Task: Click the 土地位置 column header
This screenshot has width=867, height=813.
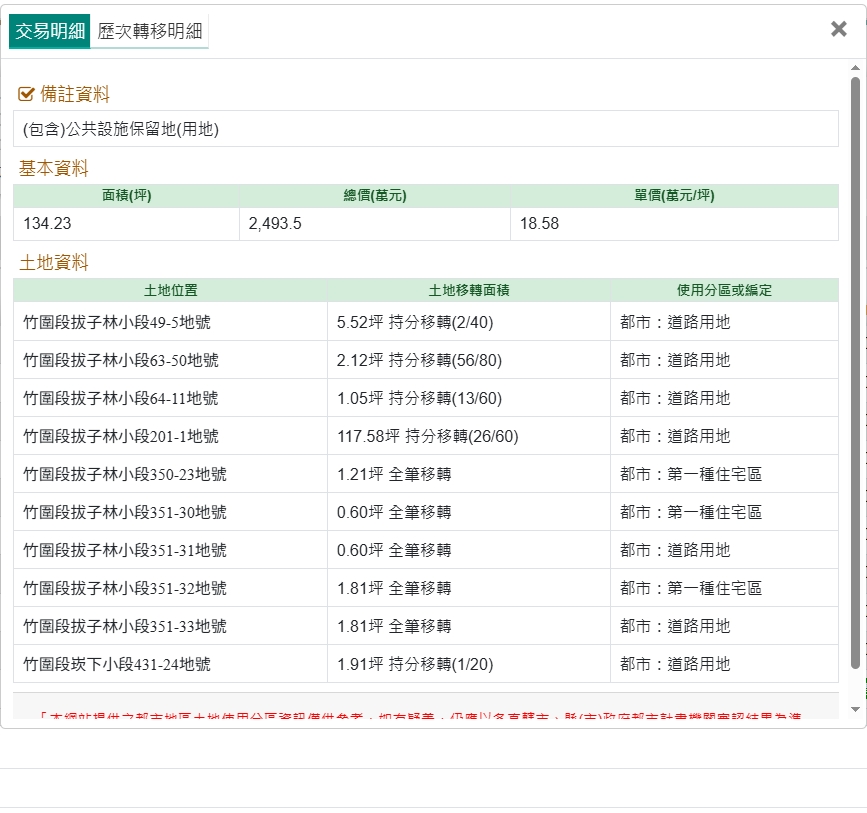Action: (x=170, y=290)
